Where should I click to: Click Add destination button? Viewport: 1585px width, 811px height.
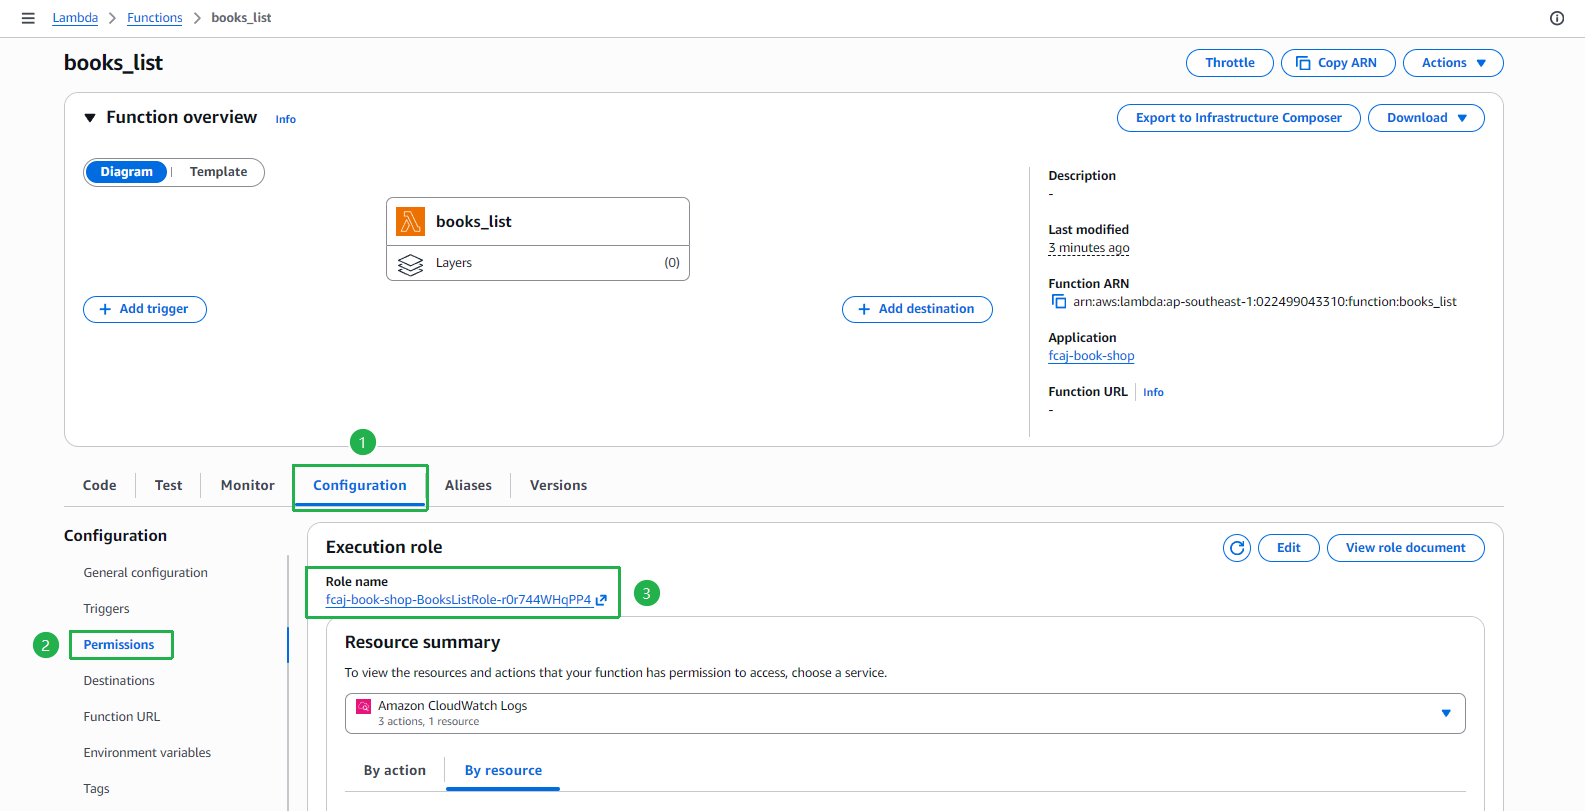[x=917, y=309]
